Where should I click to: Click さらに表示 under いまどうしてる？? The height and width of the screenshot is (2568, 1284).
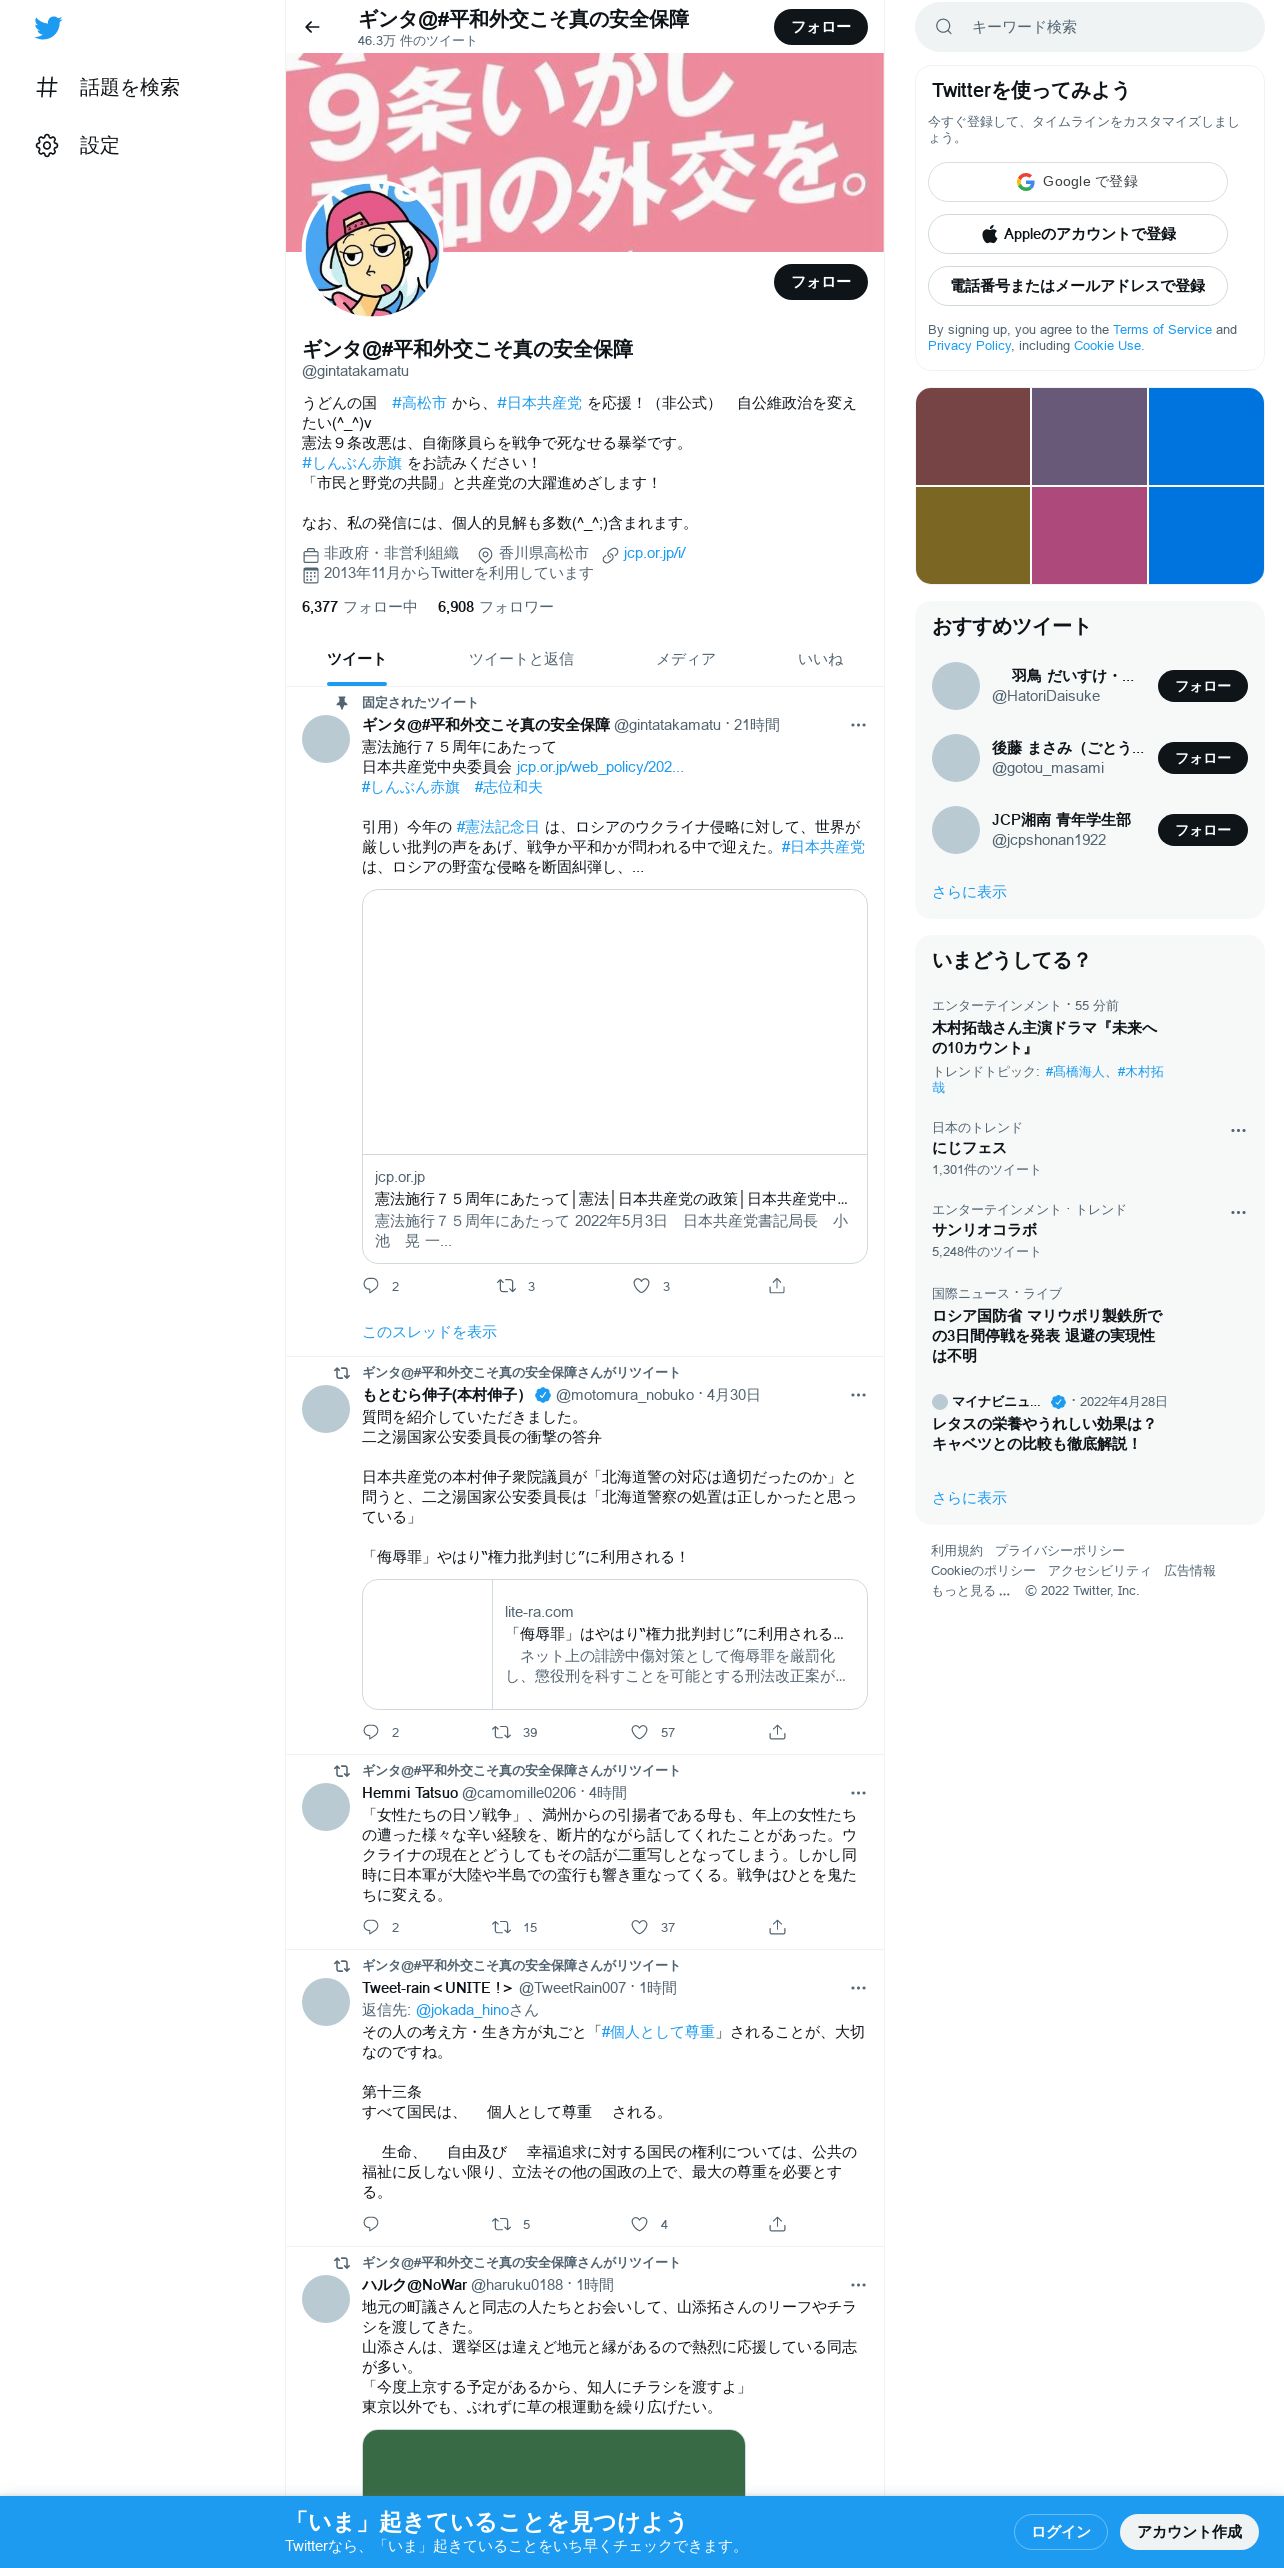click(x=969, y=1498)
